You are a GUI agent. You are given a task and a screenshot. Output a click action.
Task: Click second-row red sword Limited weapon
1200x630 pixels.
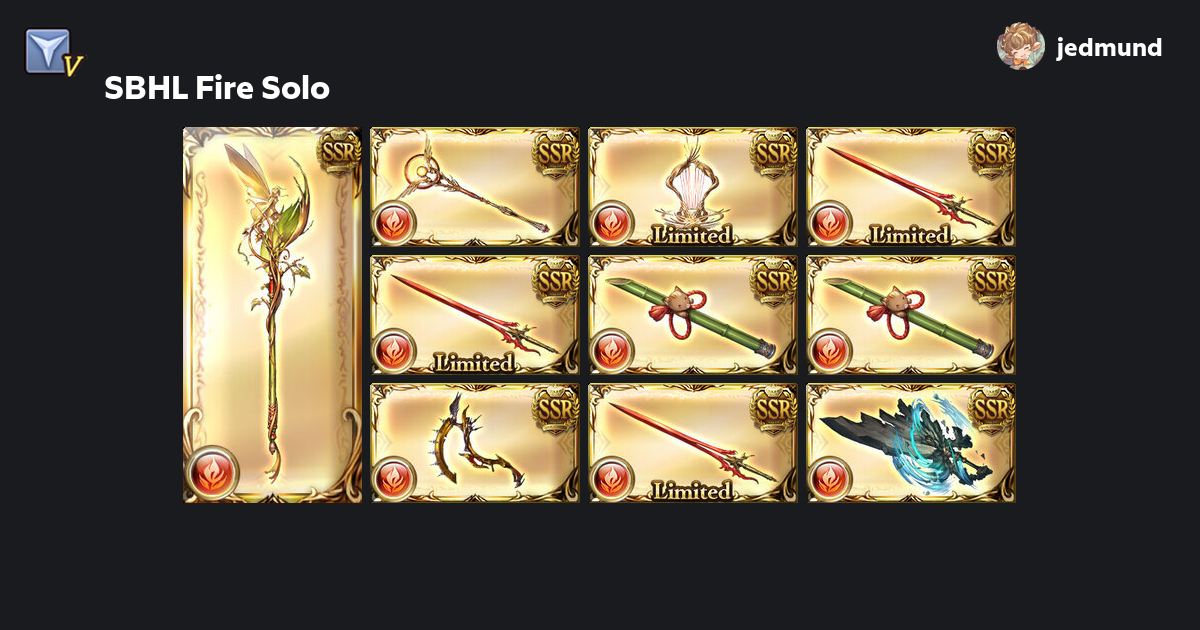coord(475,315)
